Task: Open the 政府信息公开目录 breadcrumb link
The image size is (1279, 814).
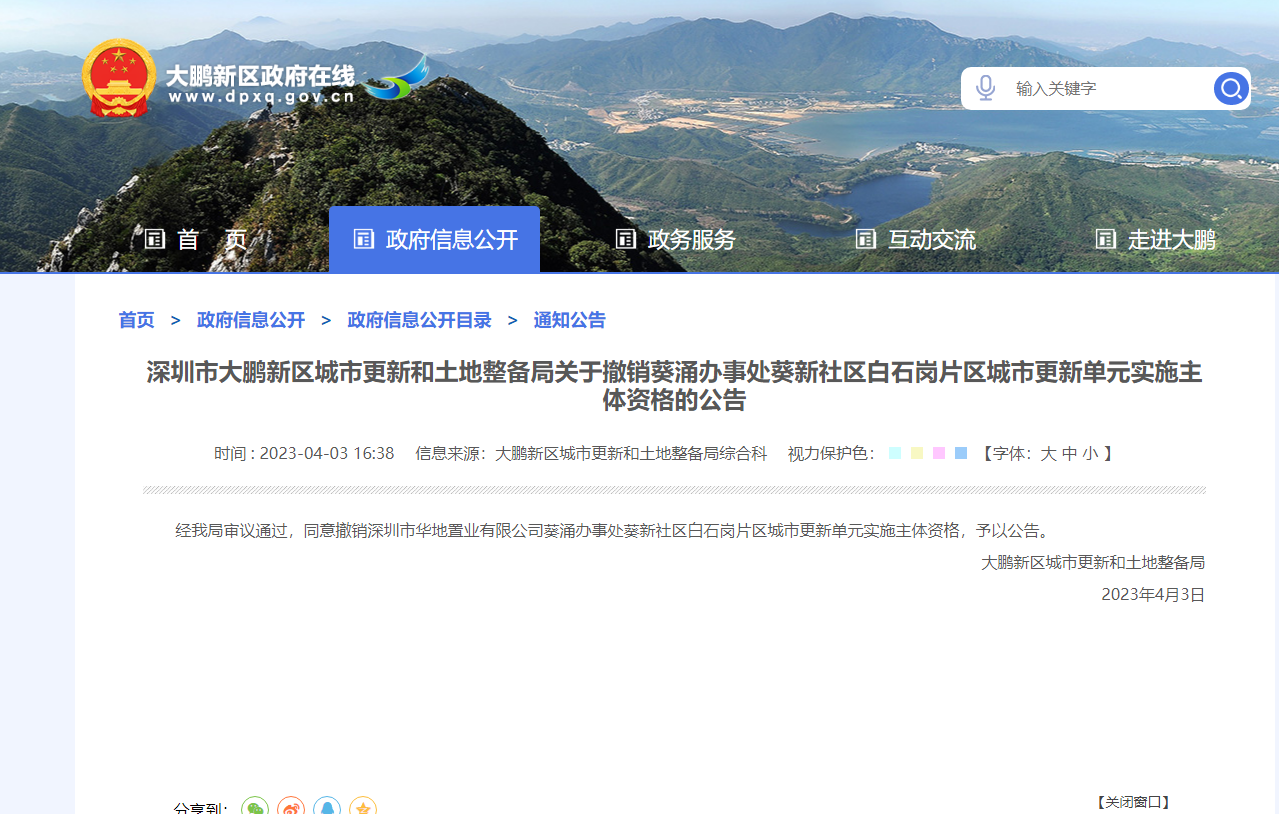Action: tap(419, 320)
